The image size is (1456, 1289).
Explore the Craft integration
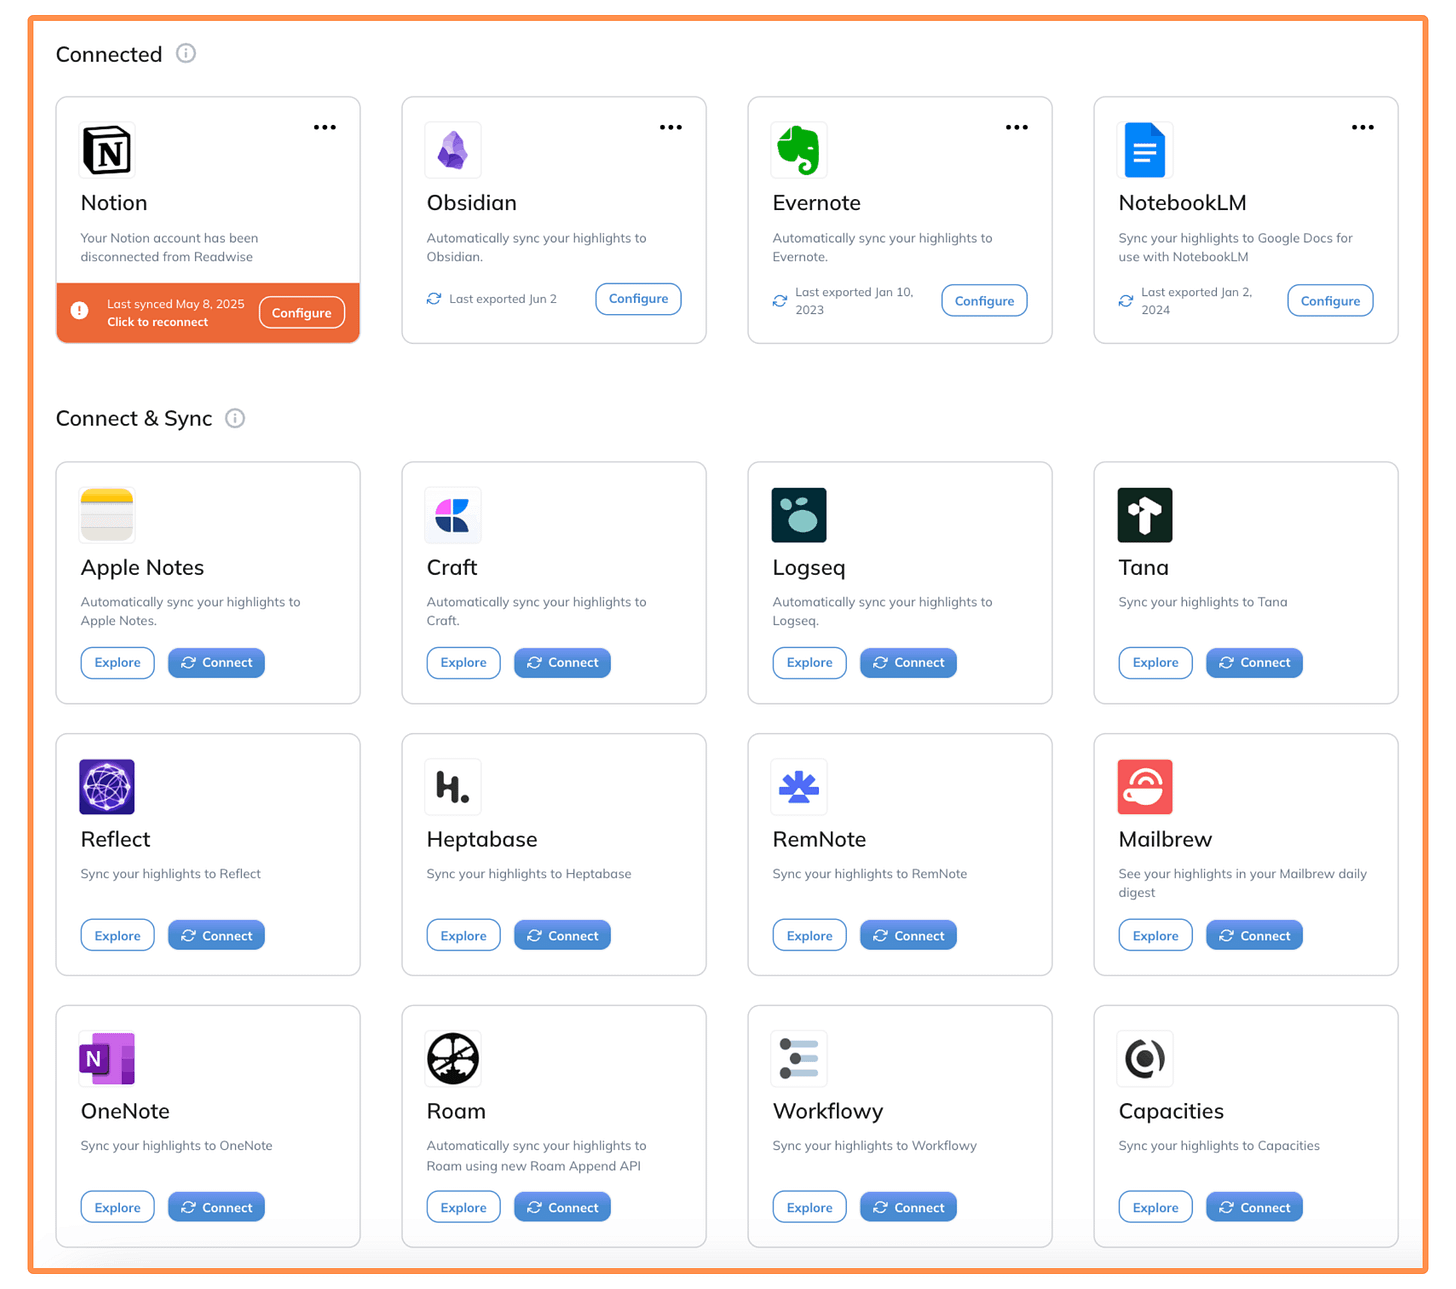coord(464,663)
